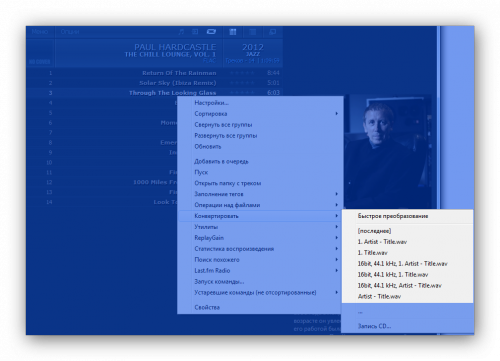Expand the arrow next to Поиск похожего
Screen dimensions: 500x361
[x=337, y=260]
